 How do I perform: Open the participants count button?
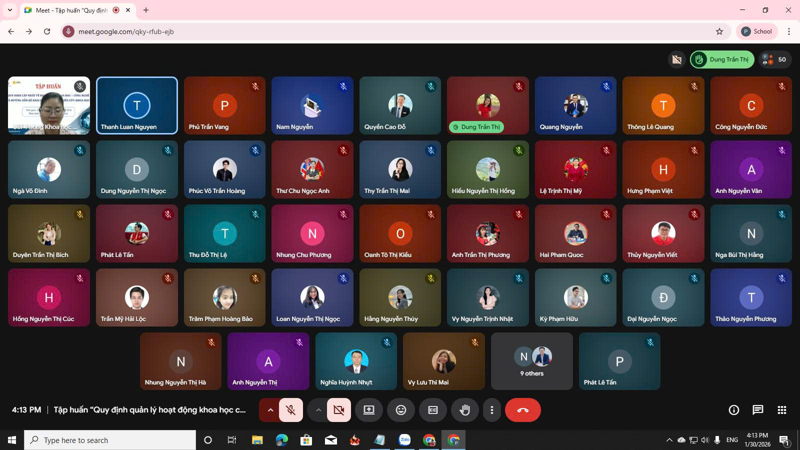775,60
